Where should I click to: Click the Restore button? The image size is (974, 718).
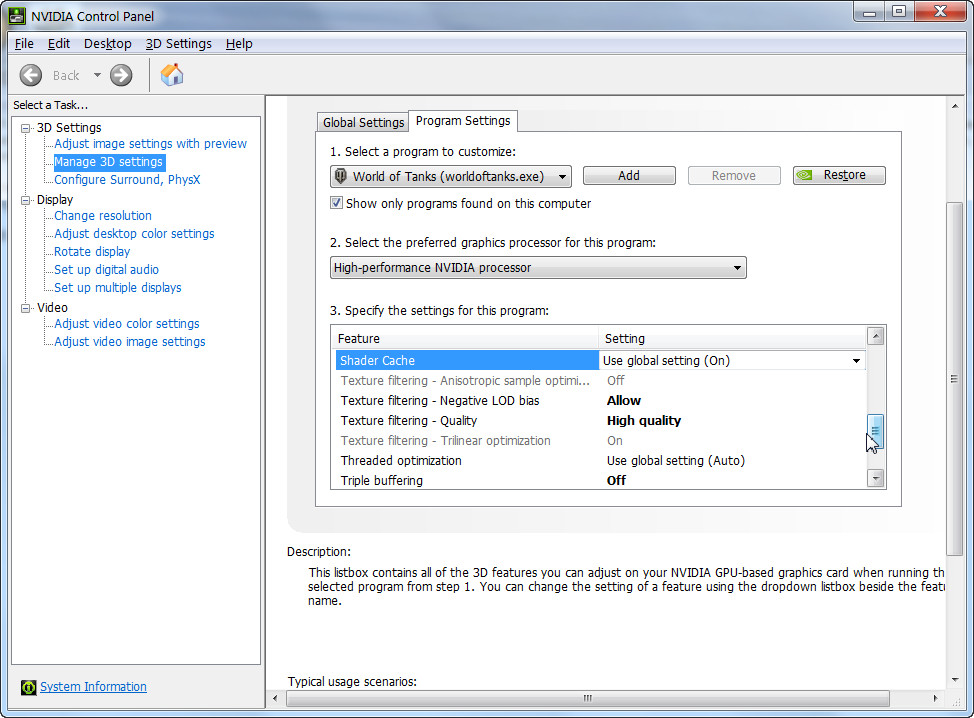pyautogui.click(x=839, y=175)
